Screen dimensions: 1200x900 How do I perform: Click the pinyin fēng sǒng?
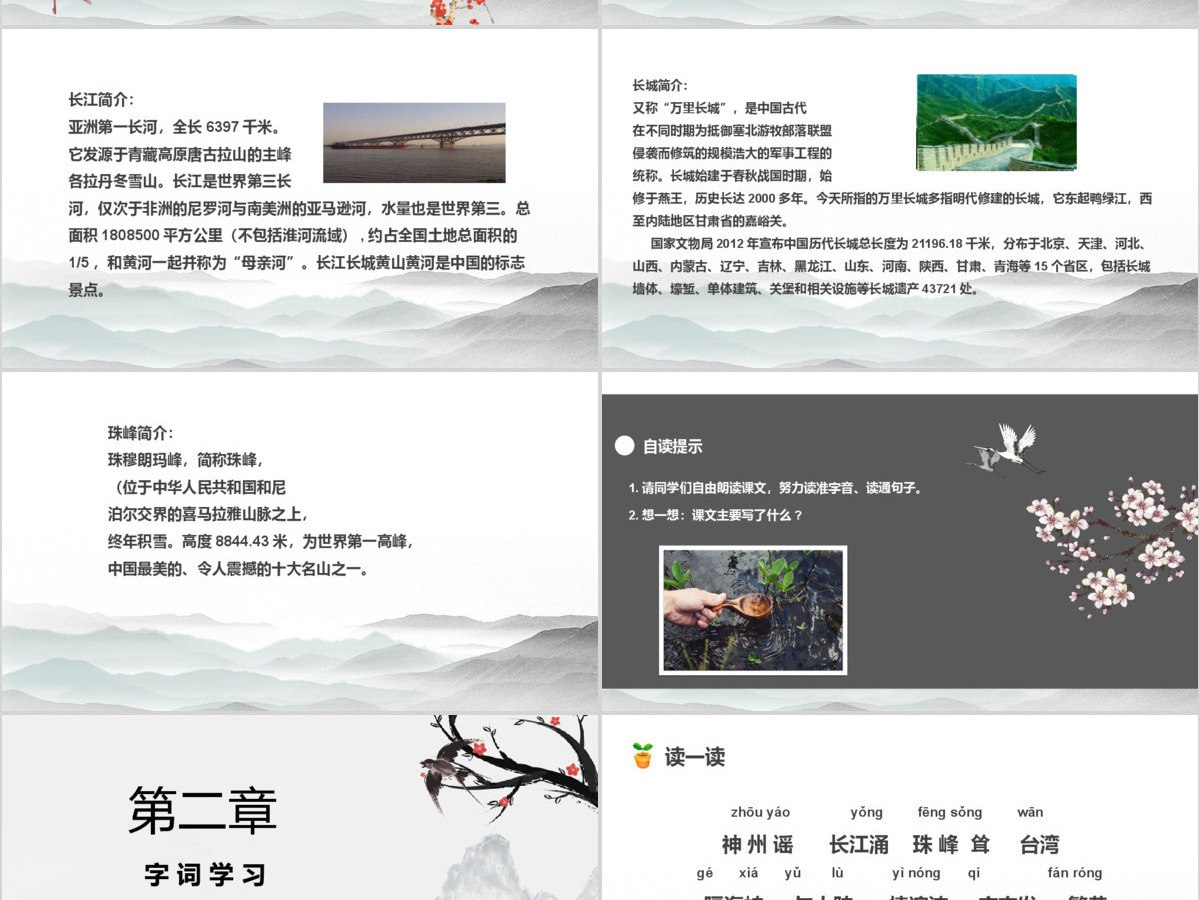pyautogui.click(x=950, y=812)
